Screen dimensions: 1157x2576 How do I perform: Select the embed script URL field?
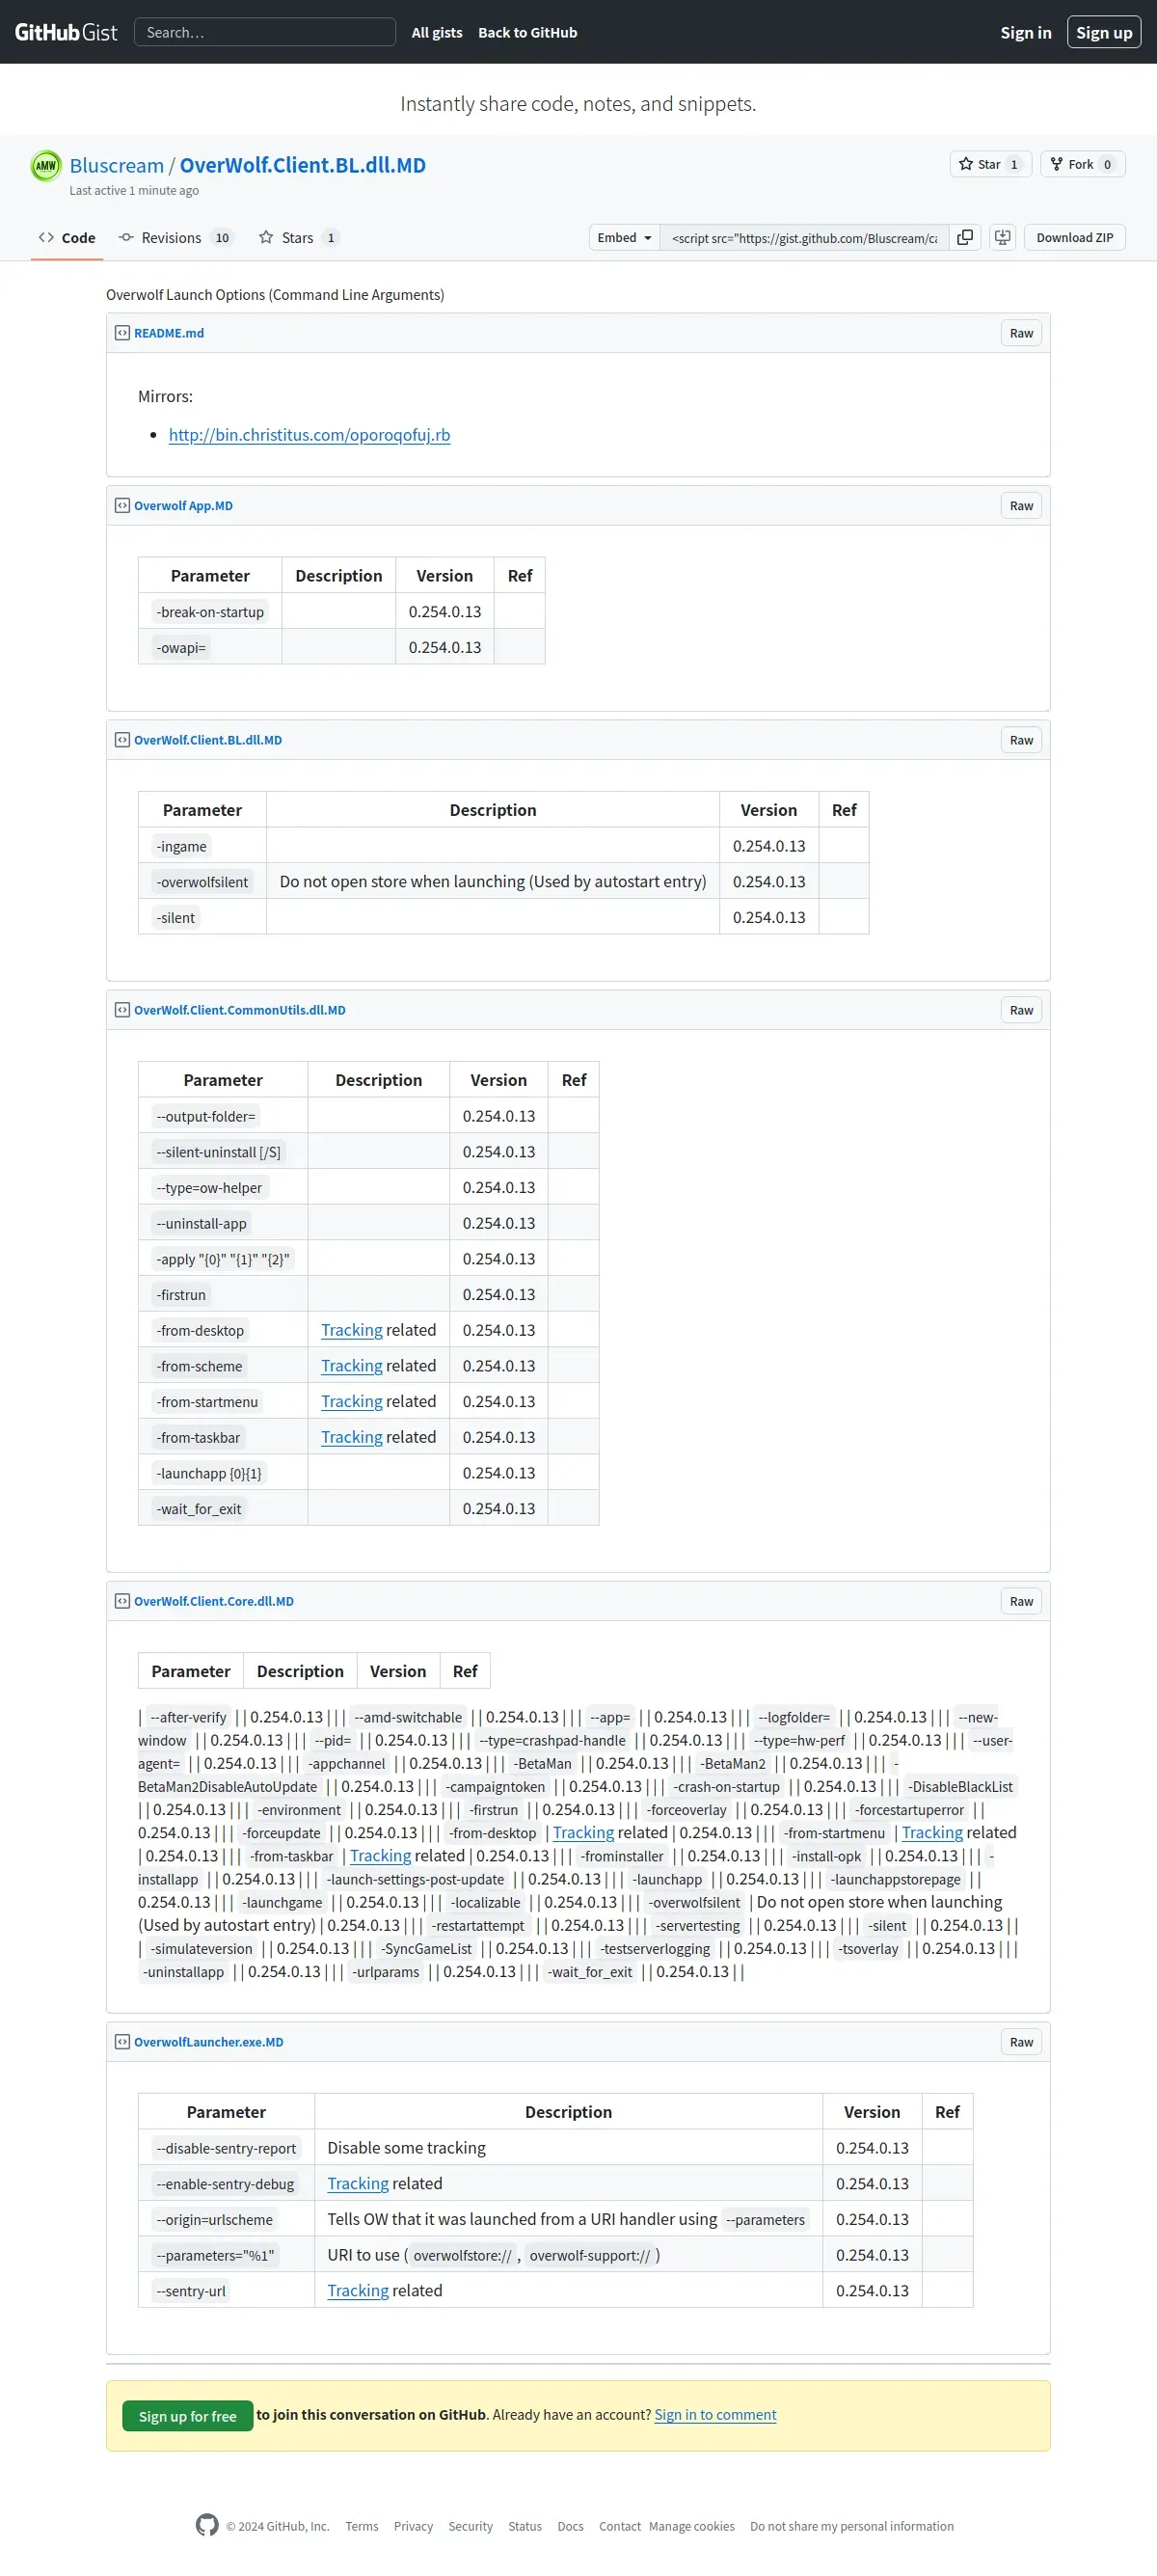(805, 237)
